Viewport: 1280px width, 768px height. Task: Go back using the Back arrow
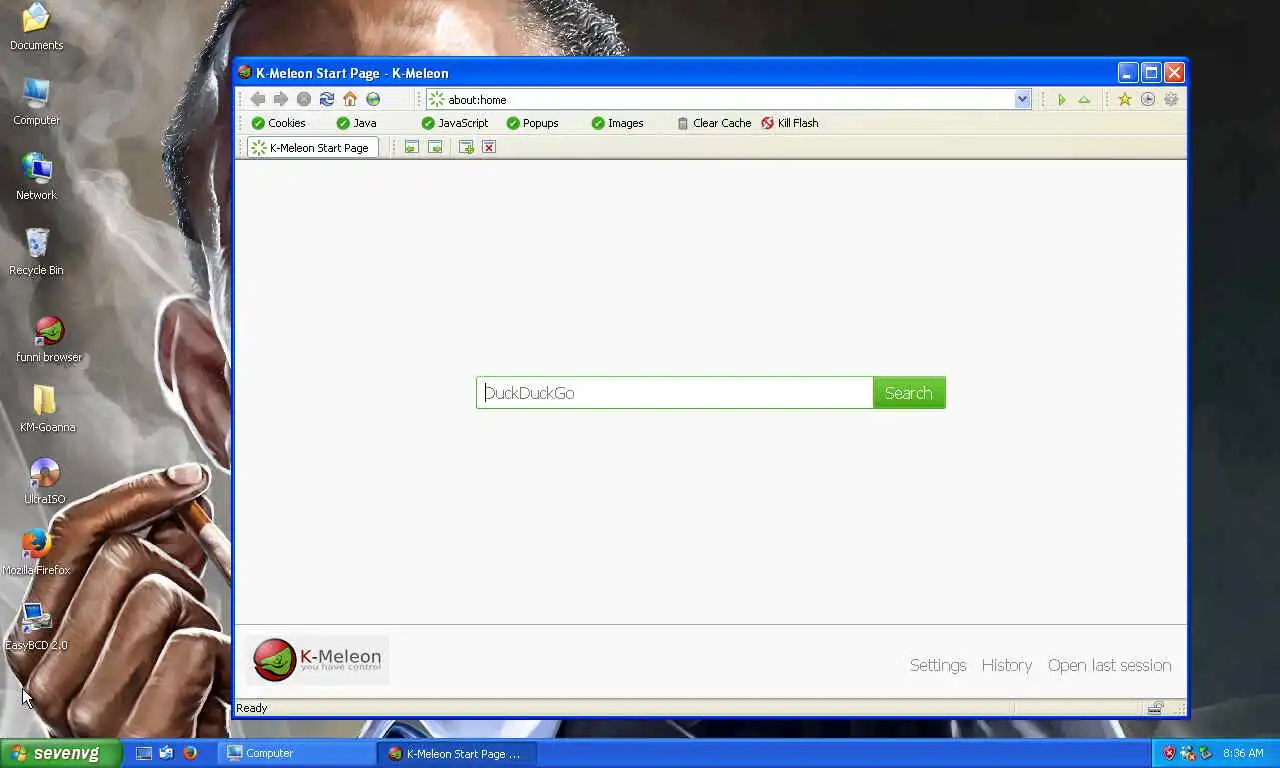[x=258, y=99]
